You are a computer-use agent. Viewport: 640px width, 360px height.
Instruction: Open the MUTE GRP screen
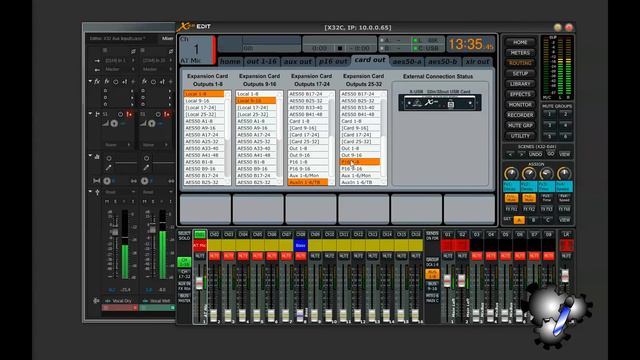pyautogui.click(x=520, y=125)
